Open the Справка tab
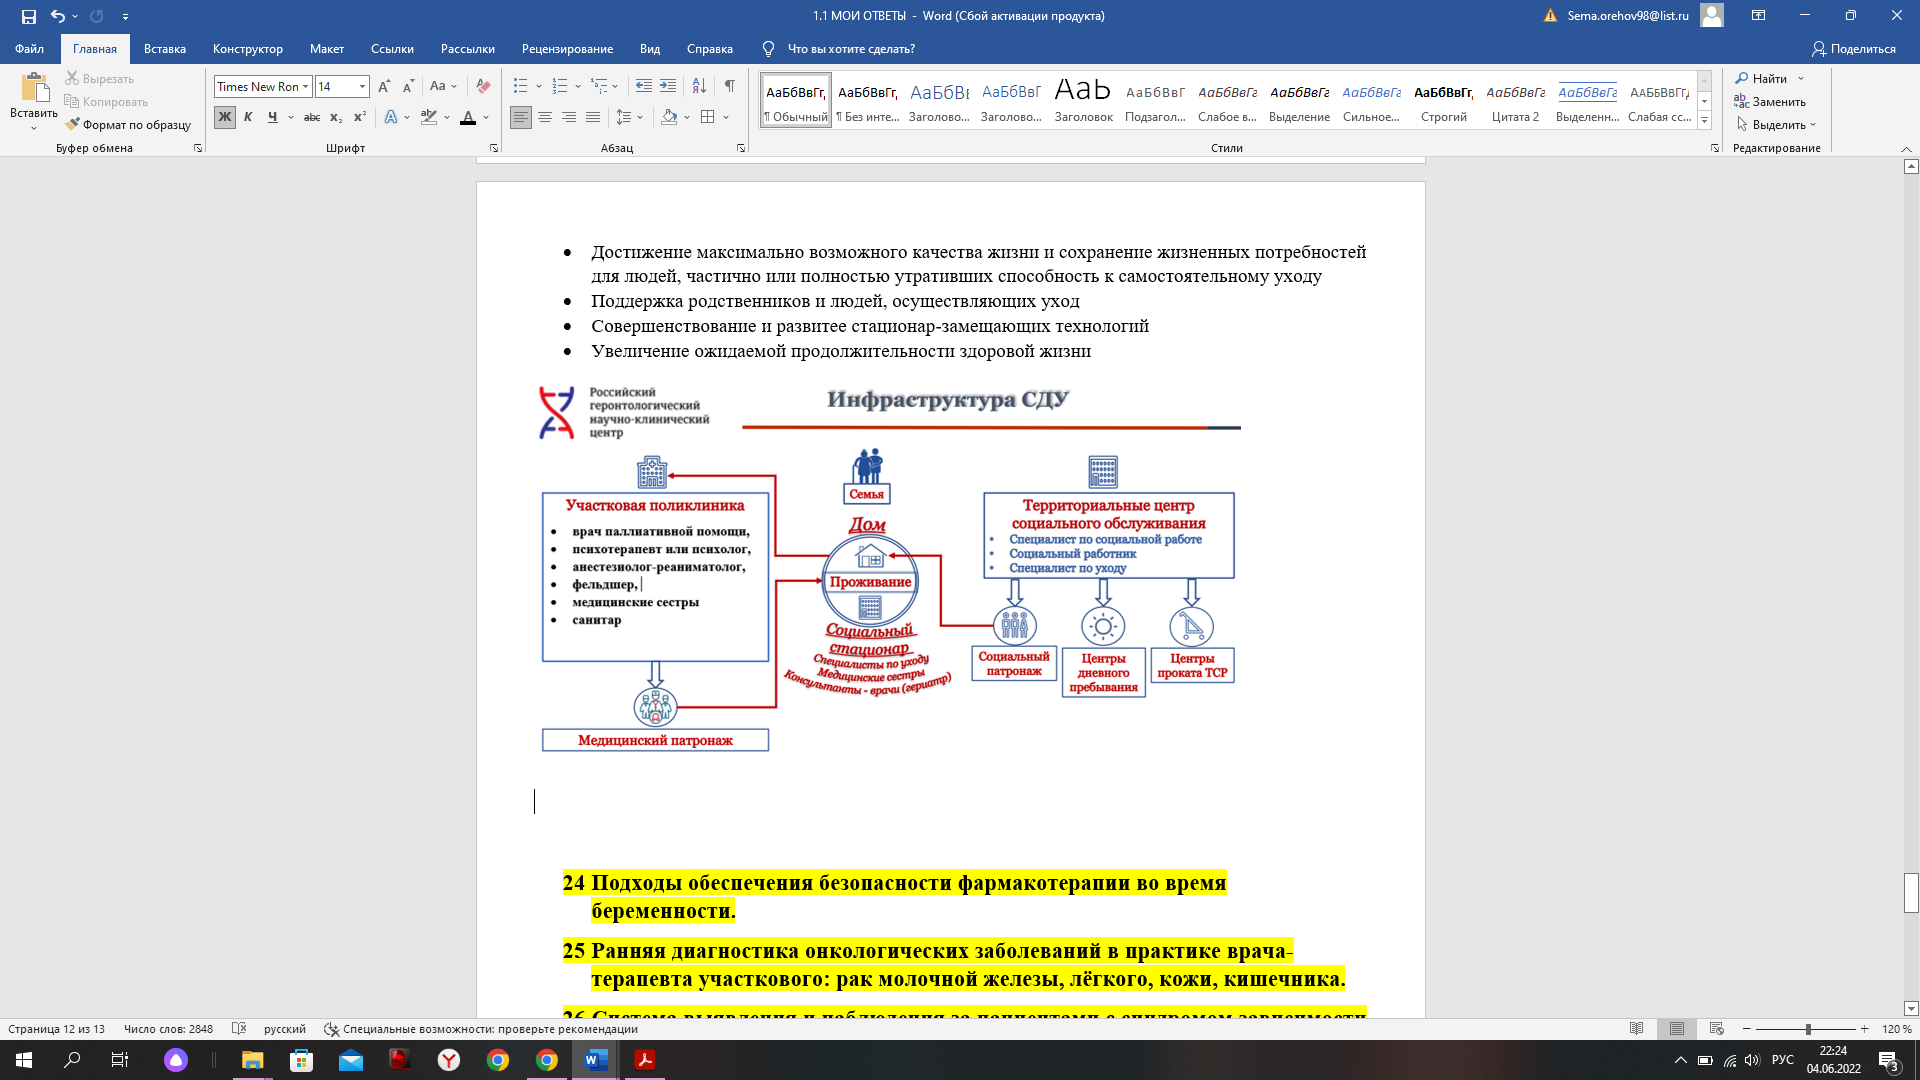This screenshot has height=1080, width=1920. 710,49
